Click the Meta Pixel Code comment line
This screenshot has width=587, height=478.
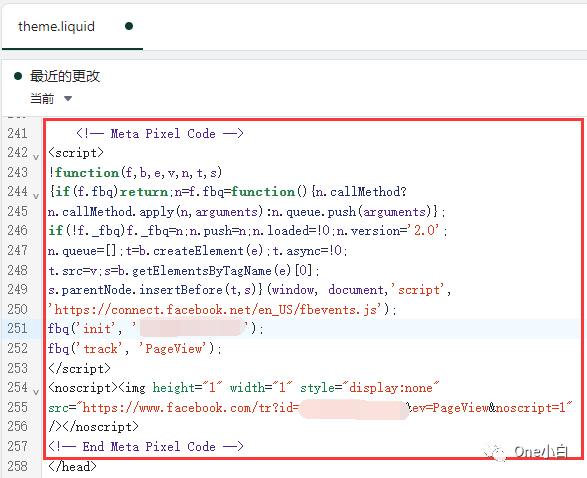click(160, 134)
